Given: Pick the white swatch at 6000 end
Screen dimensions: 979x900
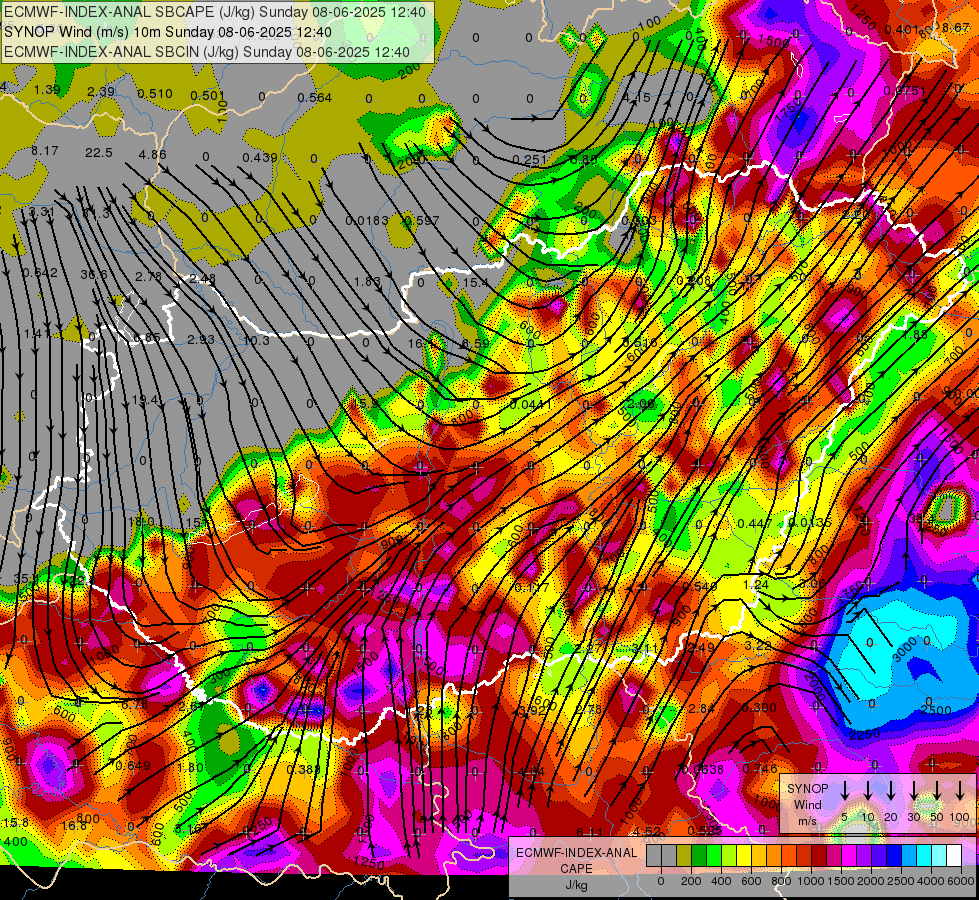Looking at the screenshot, I should (953, 856).
